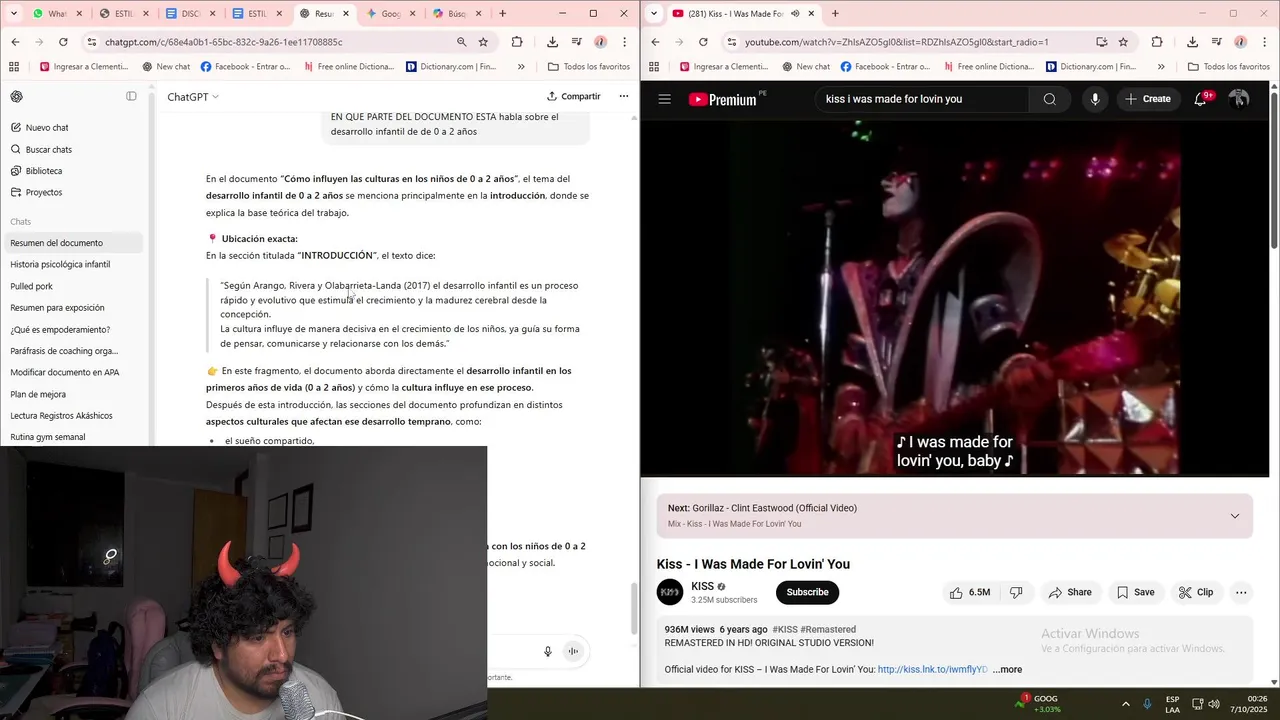Open ChatGPT conversation three-dot options menu

[x=624, y=97]
